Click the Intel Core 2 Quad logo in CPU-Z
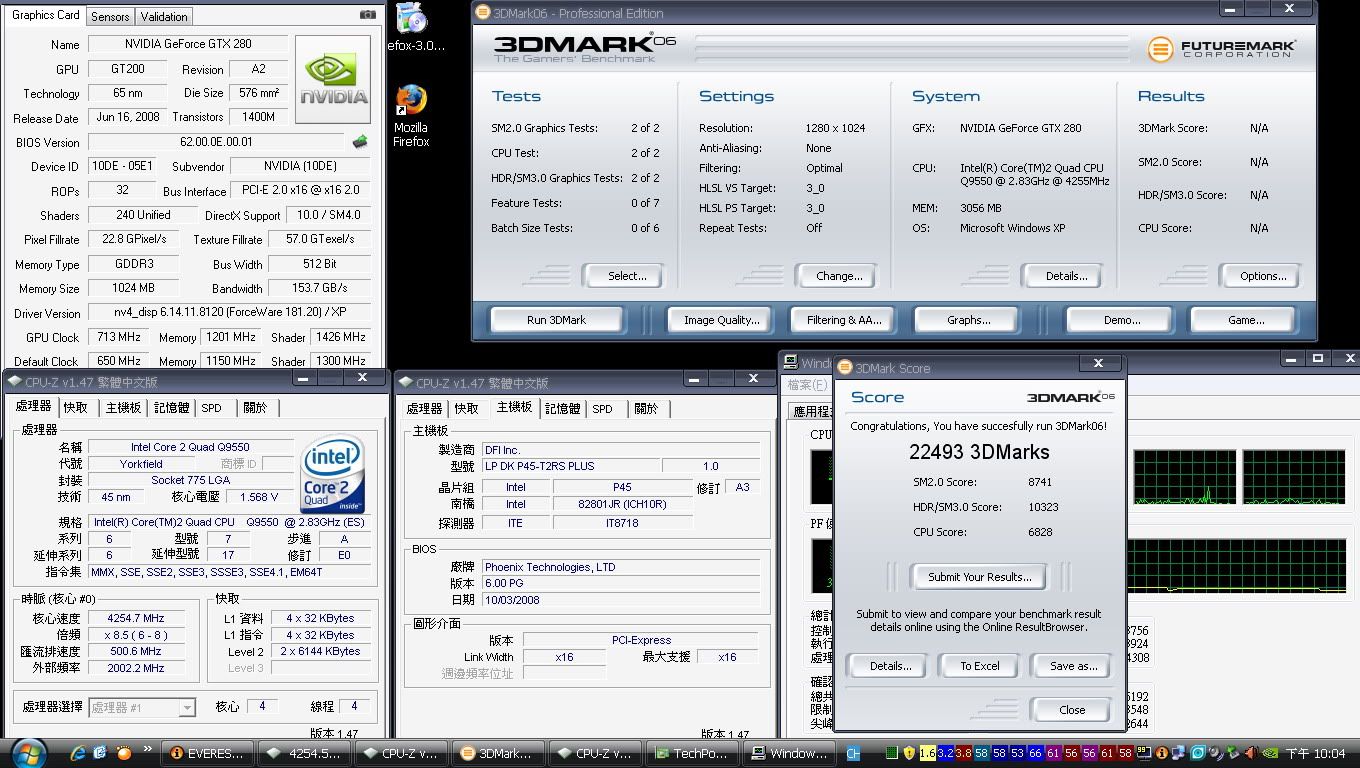Viewport: 1360px width, 768px height. pyautogui.click(x=332, y=474)
